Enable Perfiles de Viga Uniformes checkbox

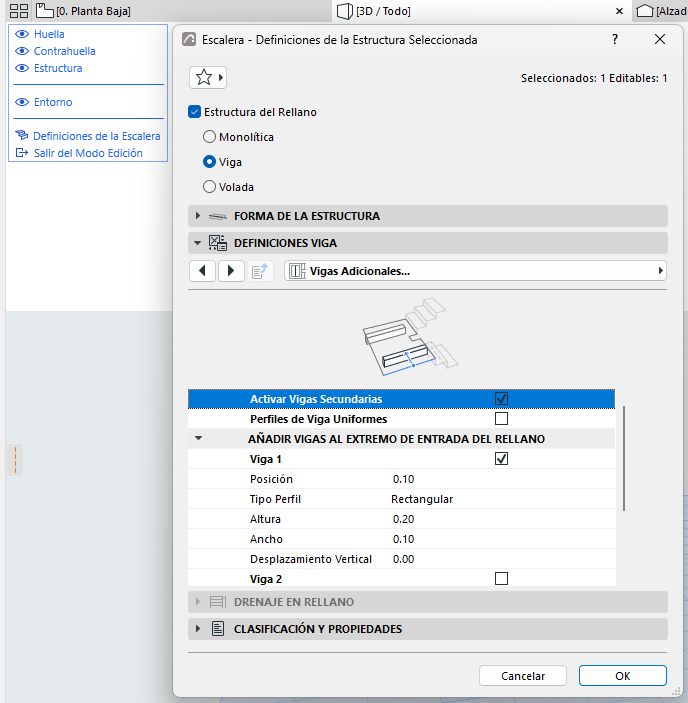point(501,419)
